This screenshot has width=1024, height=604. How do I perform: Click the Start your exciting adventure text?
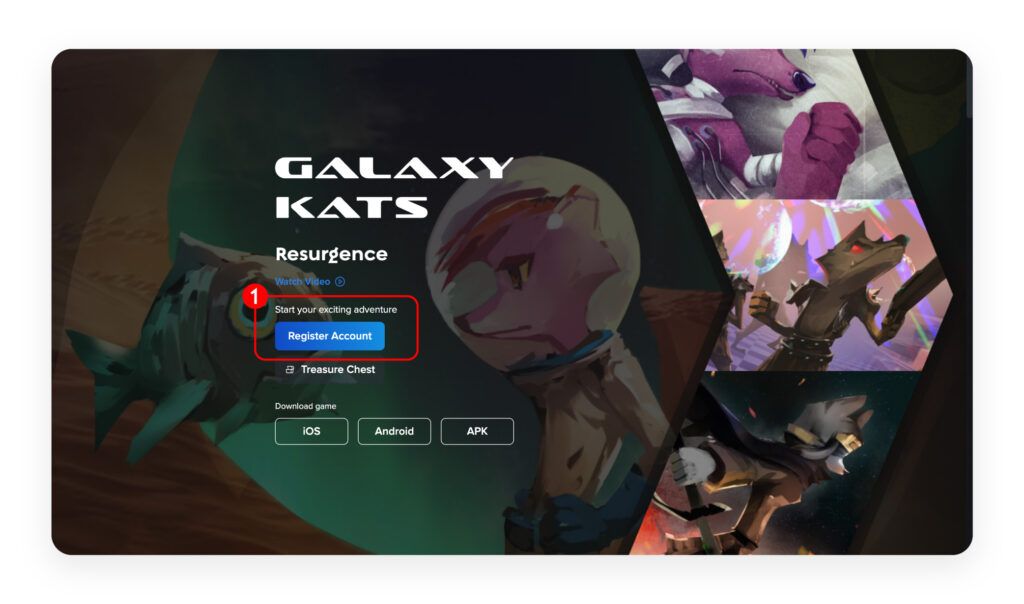pos(336,310)
